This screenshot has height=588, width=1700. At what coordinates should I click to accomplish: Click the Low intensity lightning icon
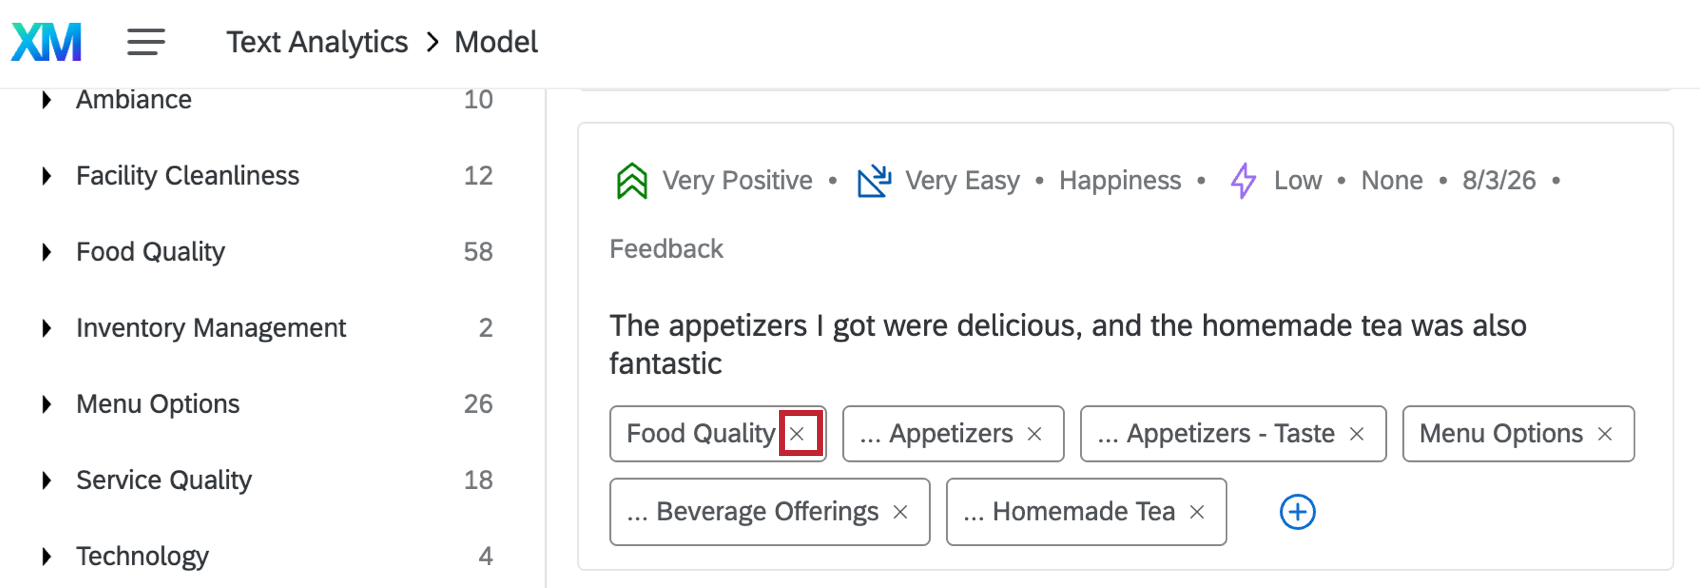1243,181
